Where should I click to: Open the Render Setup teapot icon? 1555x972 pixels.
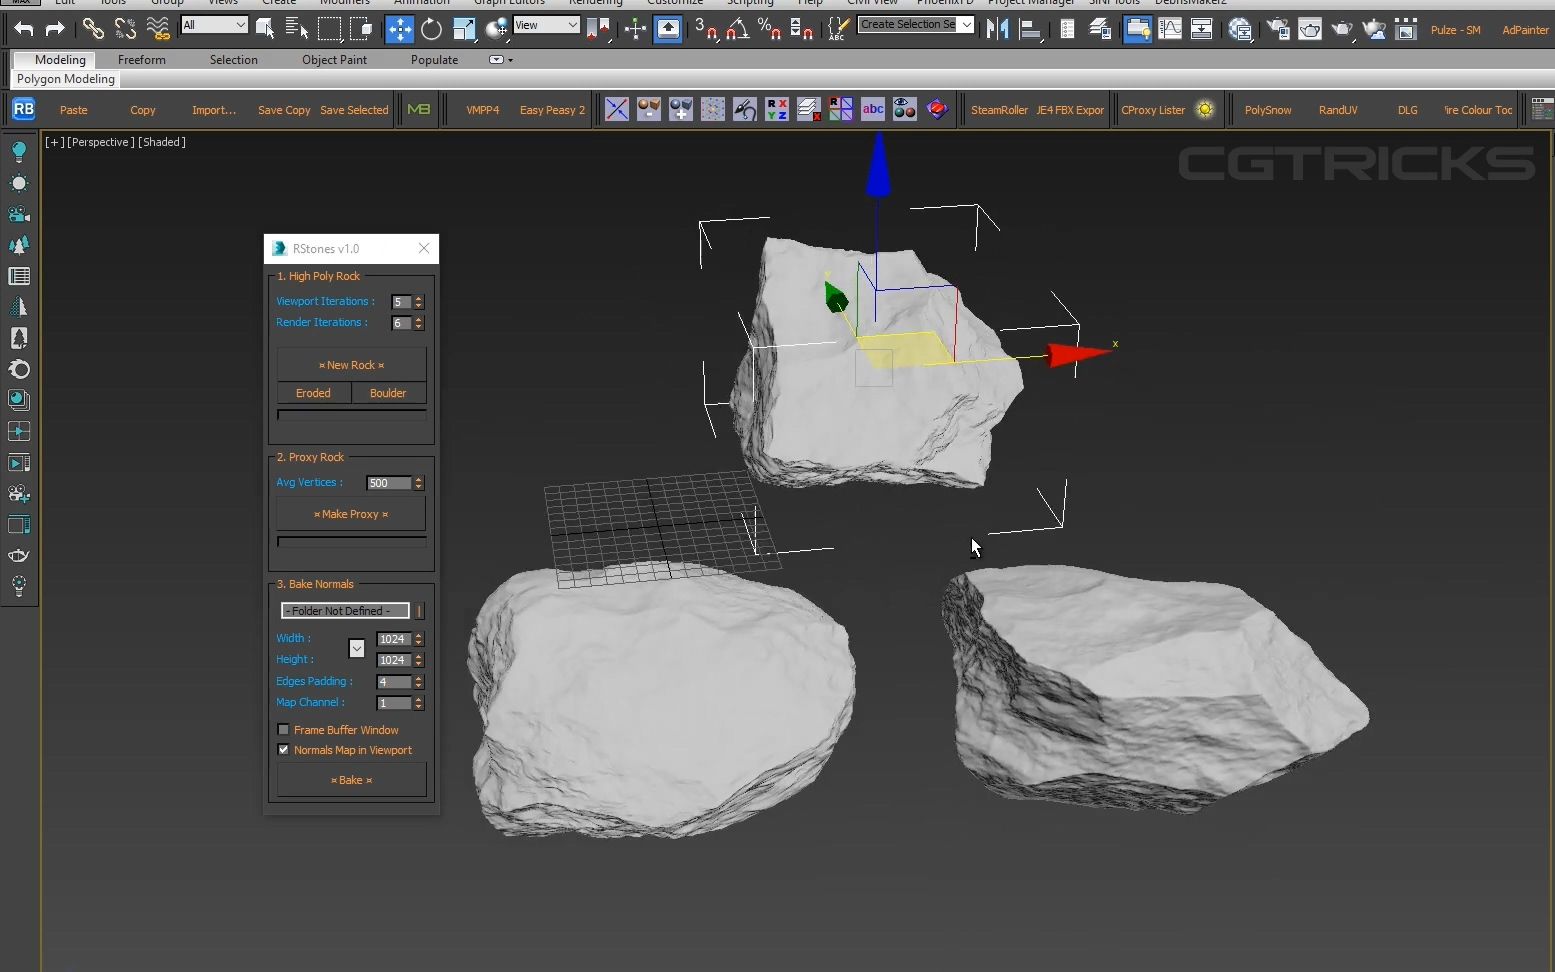(x=1278, y=29)
